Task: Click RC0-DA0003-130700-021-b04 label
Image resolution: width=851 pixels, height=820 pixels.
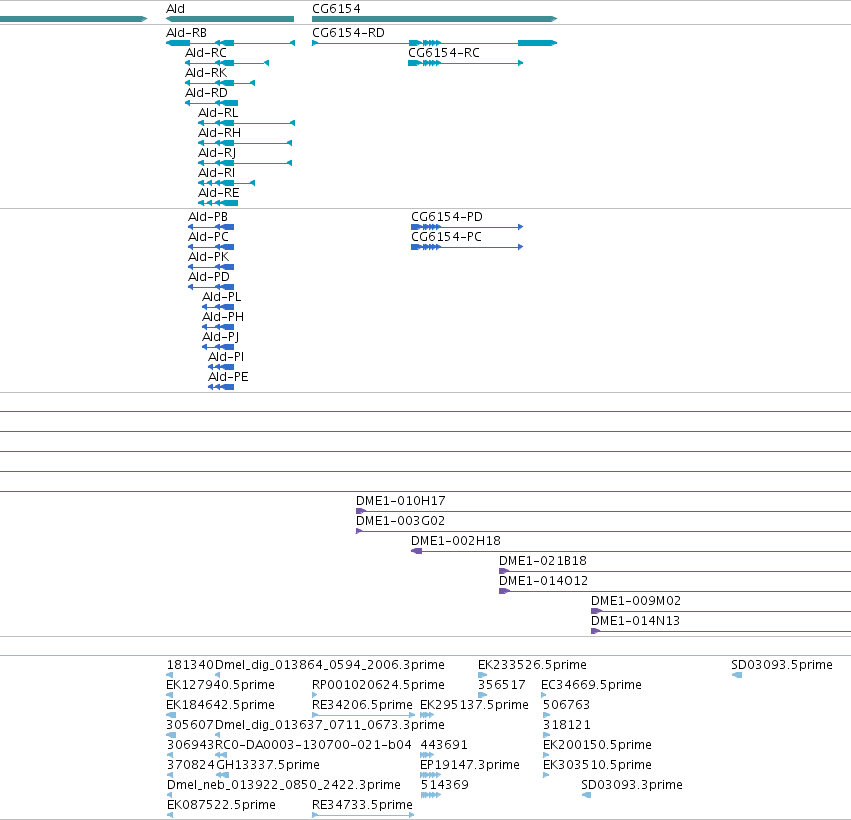Action: click(313, 746)
